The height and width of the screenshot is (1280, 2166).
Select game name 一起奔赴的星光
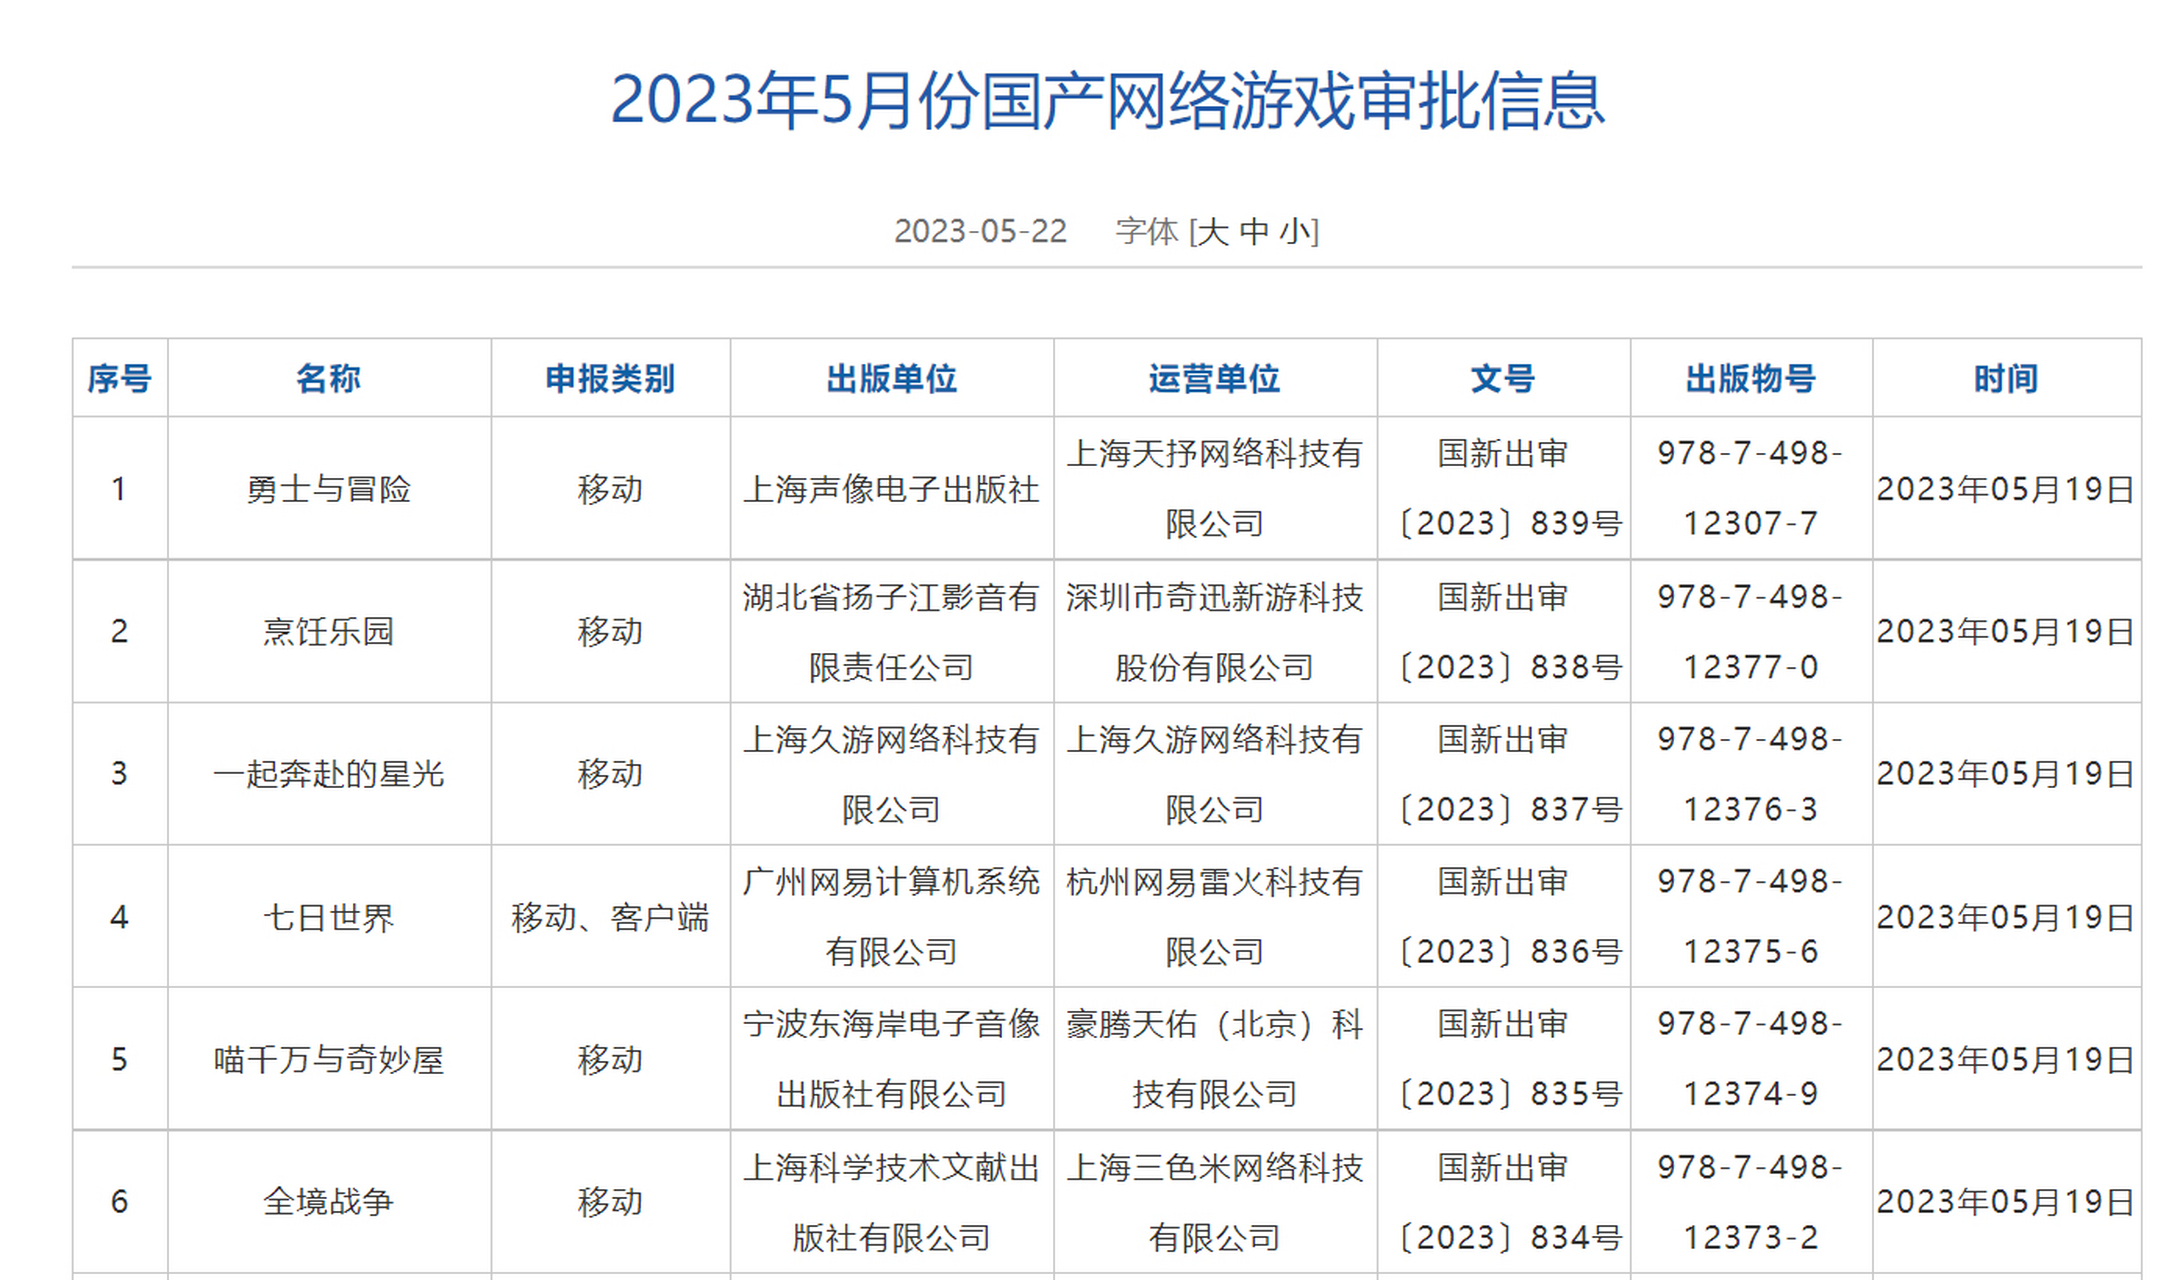tap(328, 774)
